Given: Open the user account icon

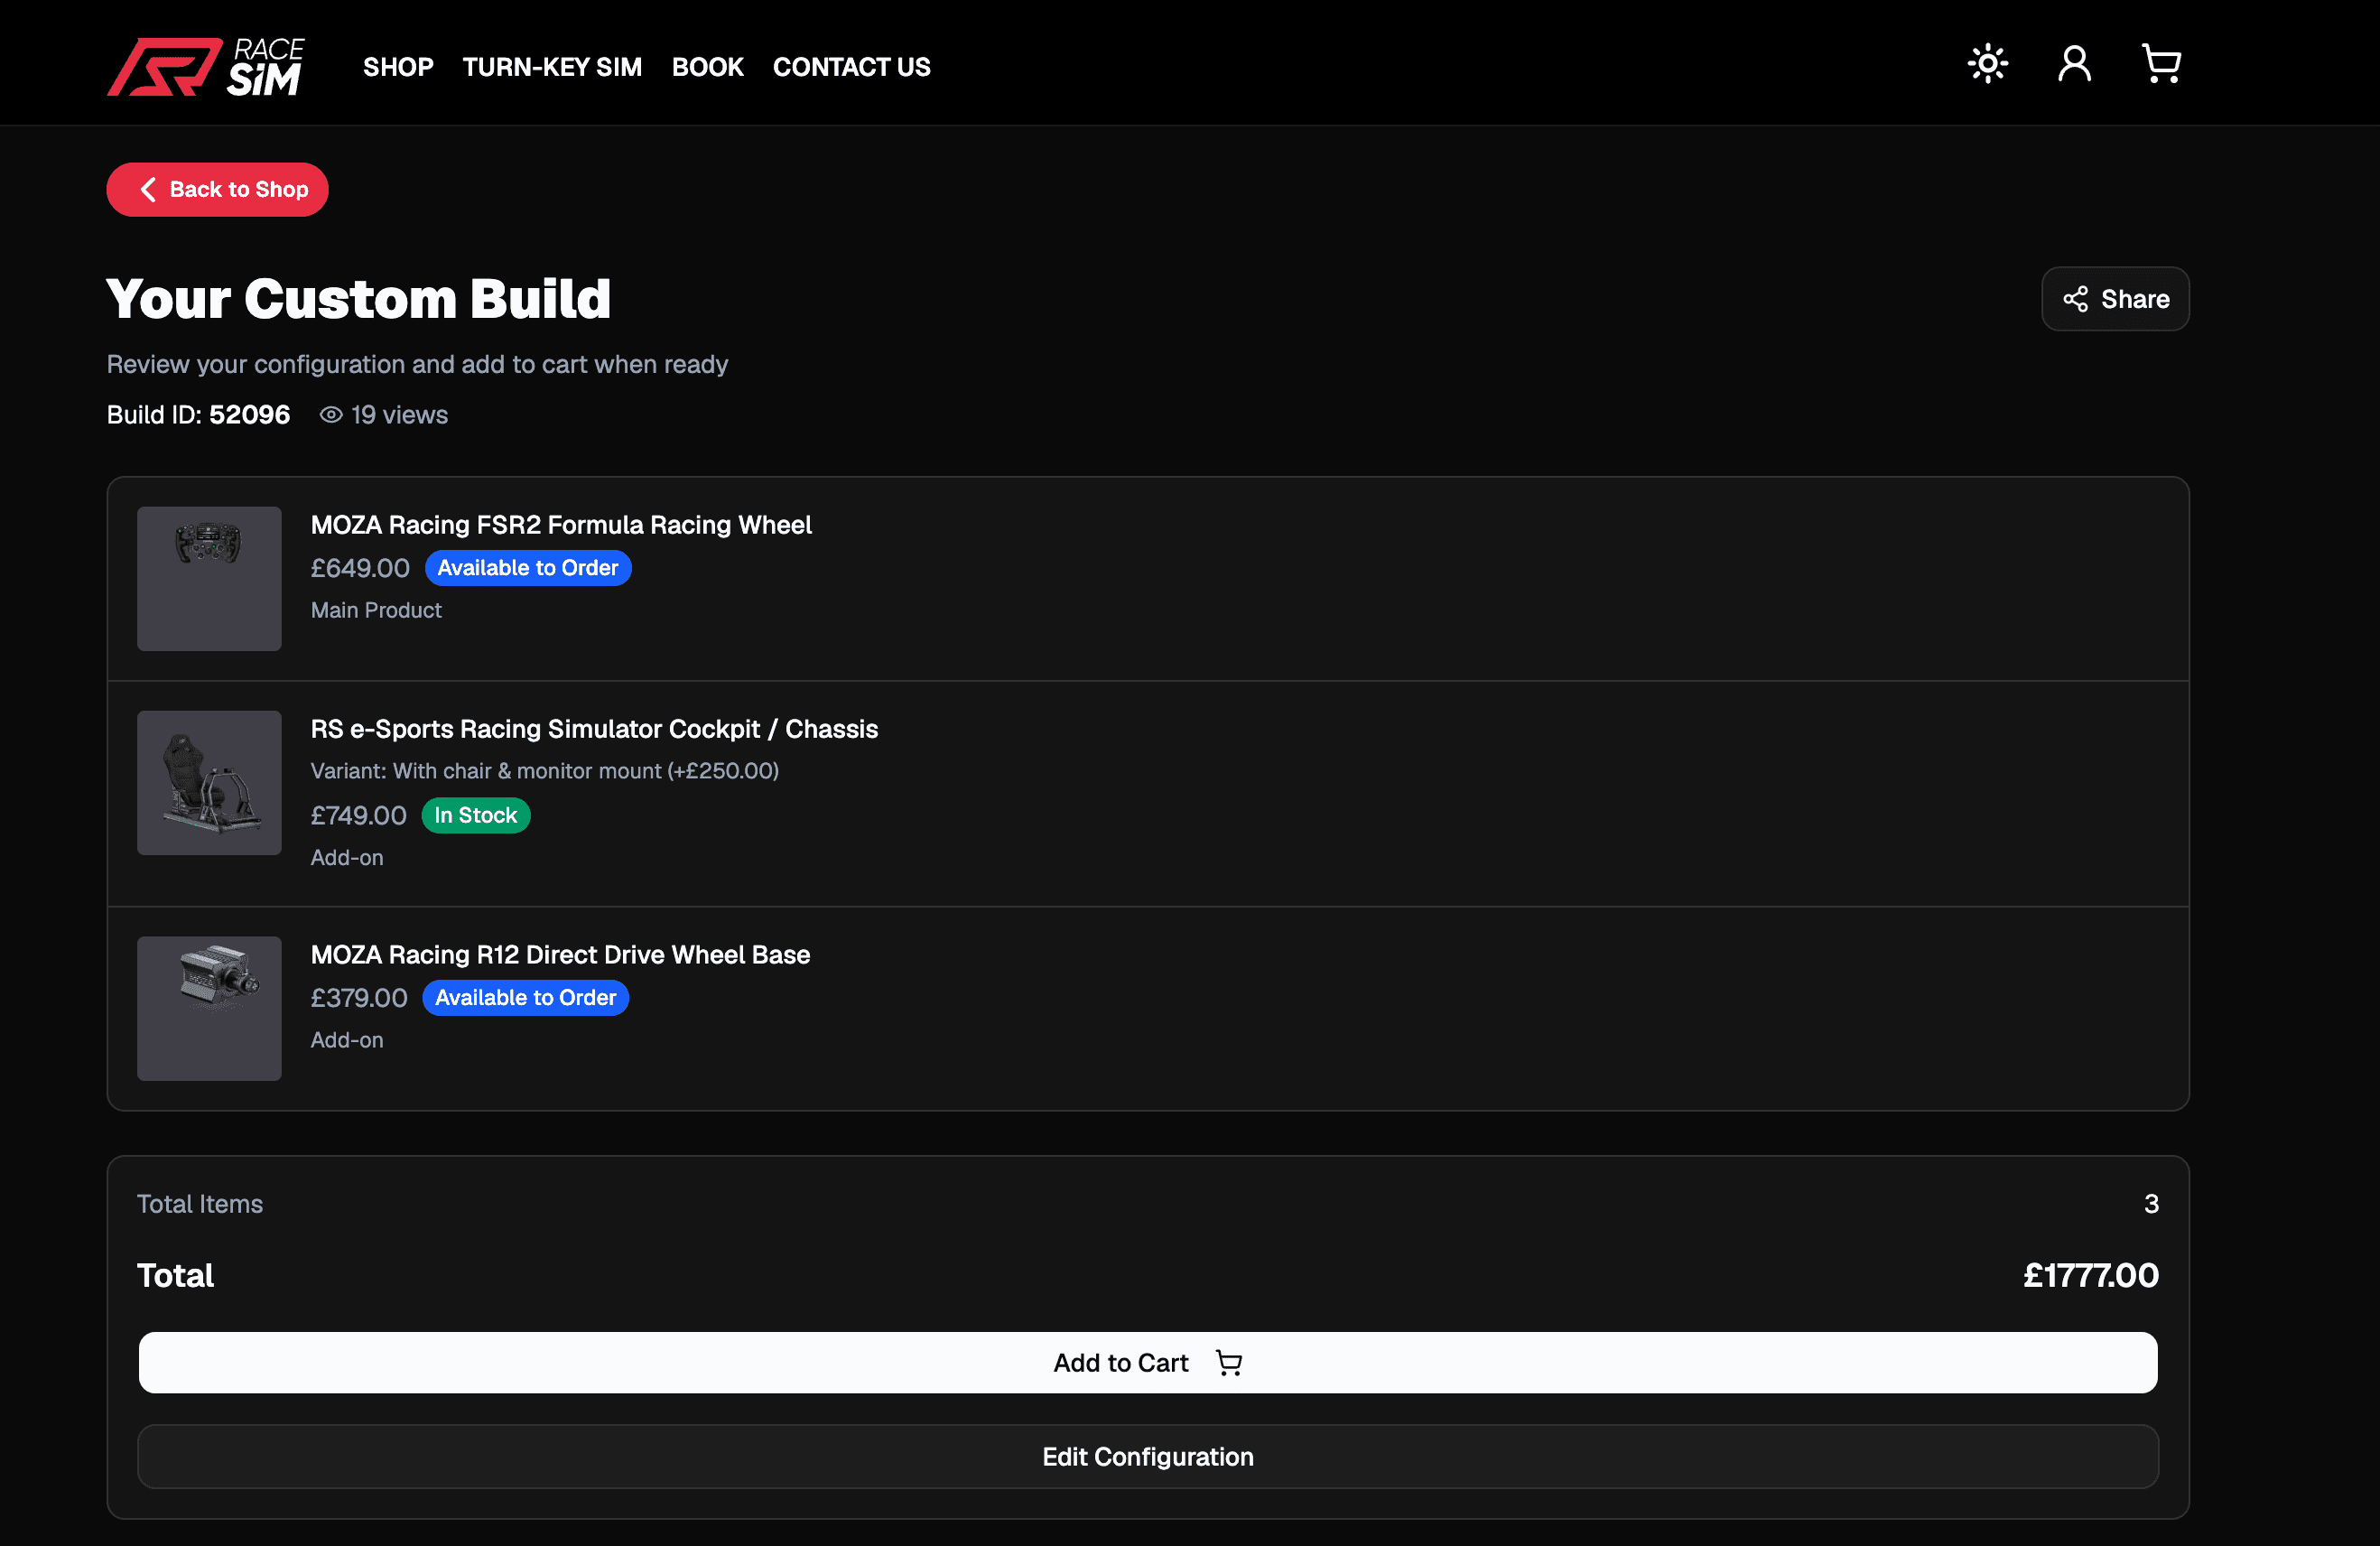Looking at the screenshot, I should click(2074, 65).
